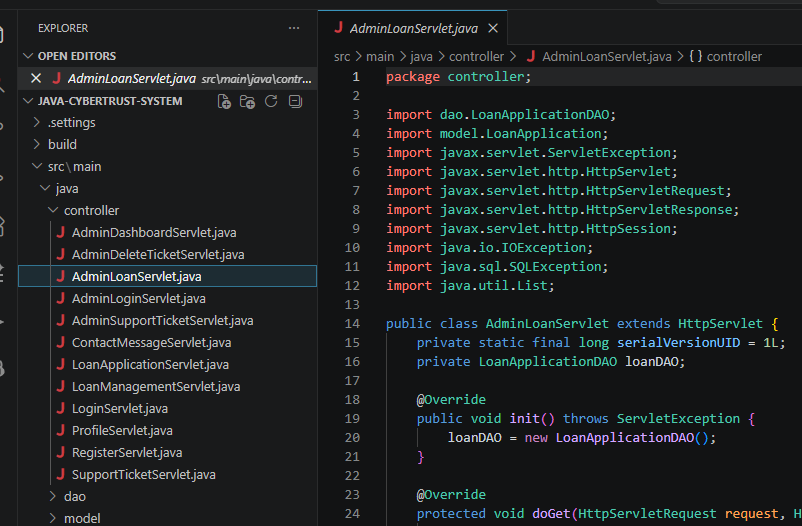
Task: Collapse all folders in Explorer
Action: pyautogui.click(x=295, y=101)
